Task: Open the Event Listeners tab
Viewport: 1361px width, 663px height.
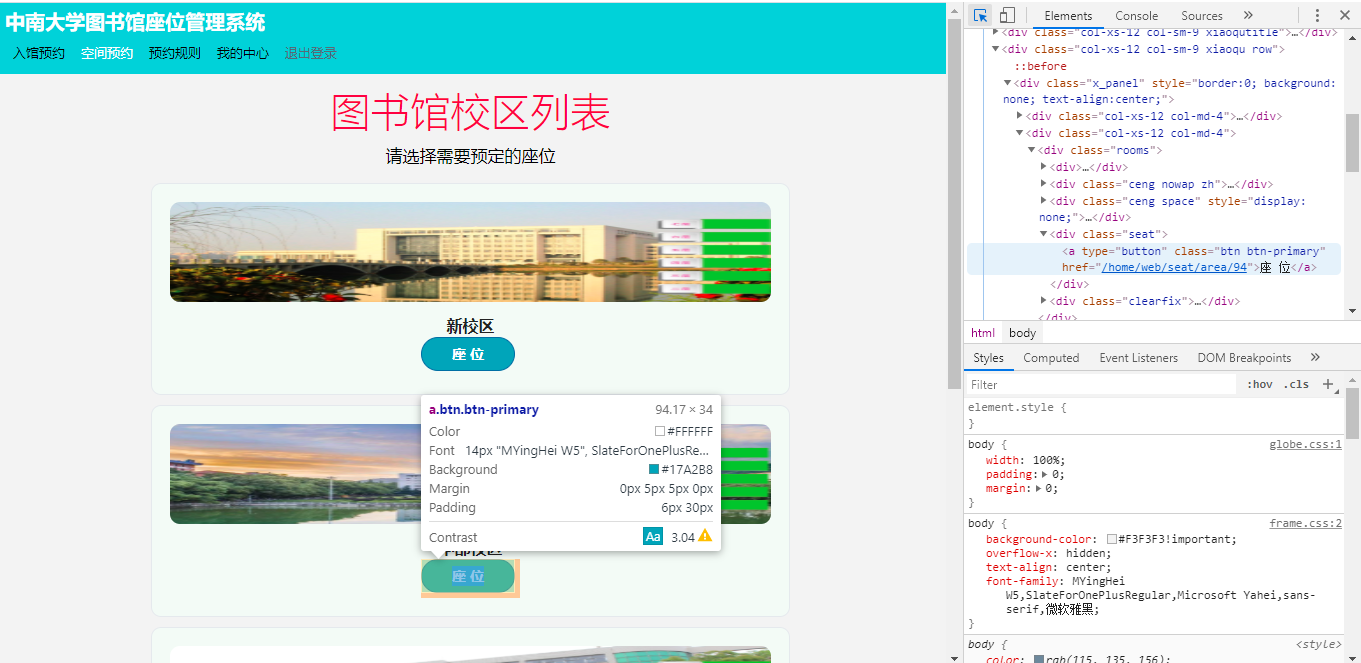Action: click(x=1138, y=358)
